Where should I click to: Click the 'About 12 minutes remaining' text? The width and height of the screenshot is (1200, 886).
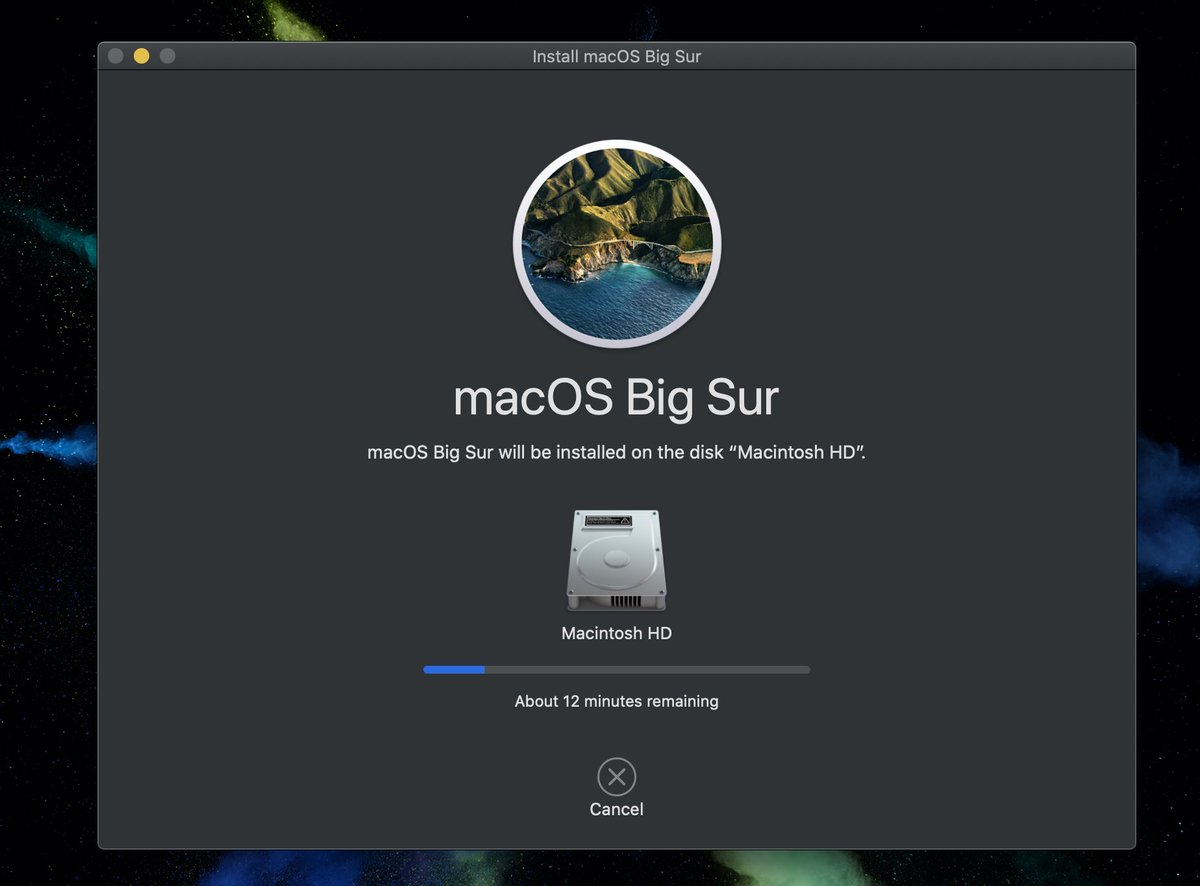617,701
